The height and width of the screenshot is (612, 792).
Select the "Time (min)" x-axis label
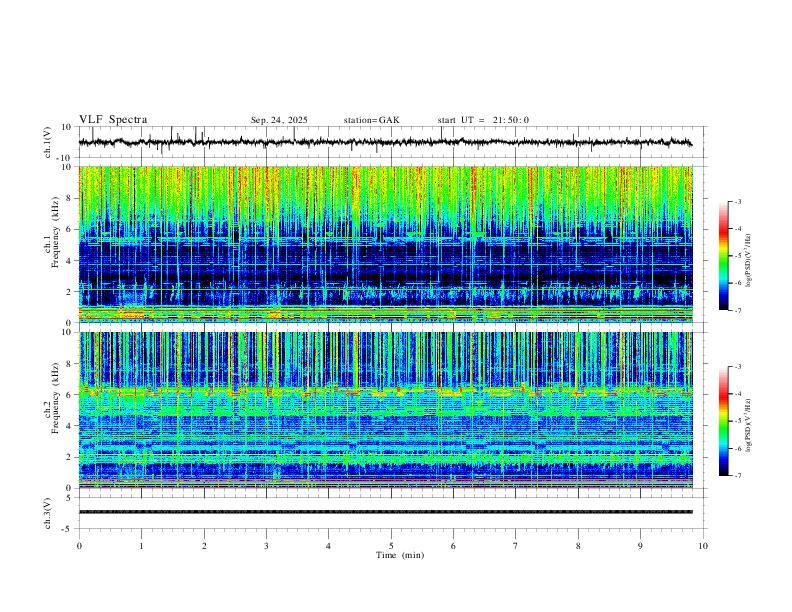400,555
